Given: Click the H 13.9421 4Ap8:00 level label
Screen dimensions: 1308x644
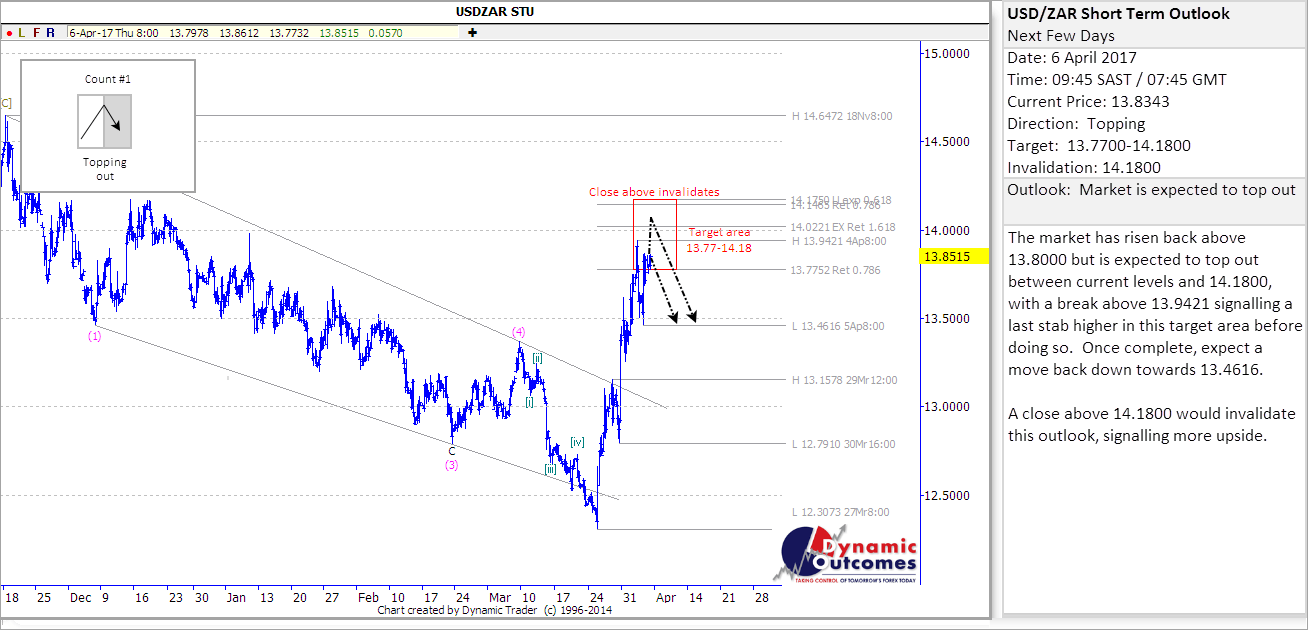Looking at the screenshot, I should (840, 241).
